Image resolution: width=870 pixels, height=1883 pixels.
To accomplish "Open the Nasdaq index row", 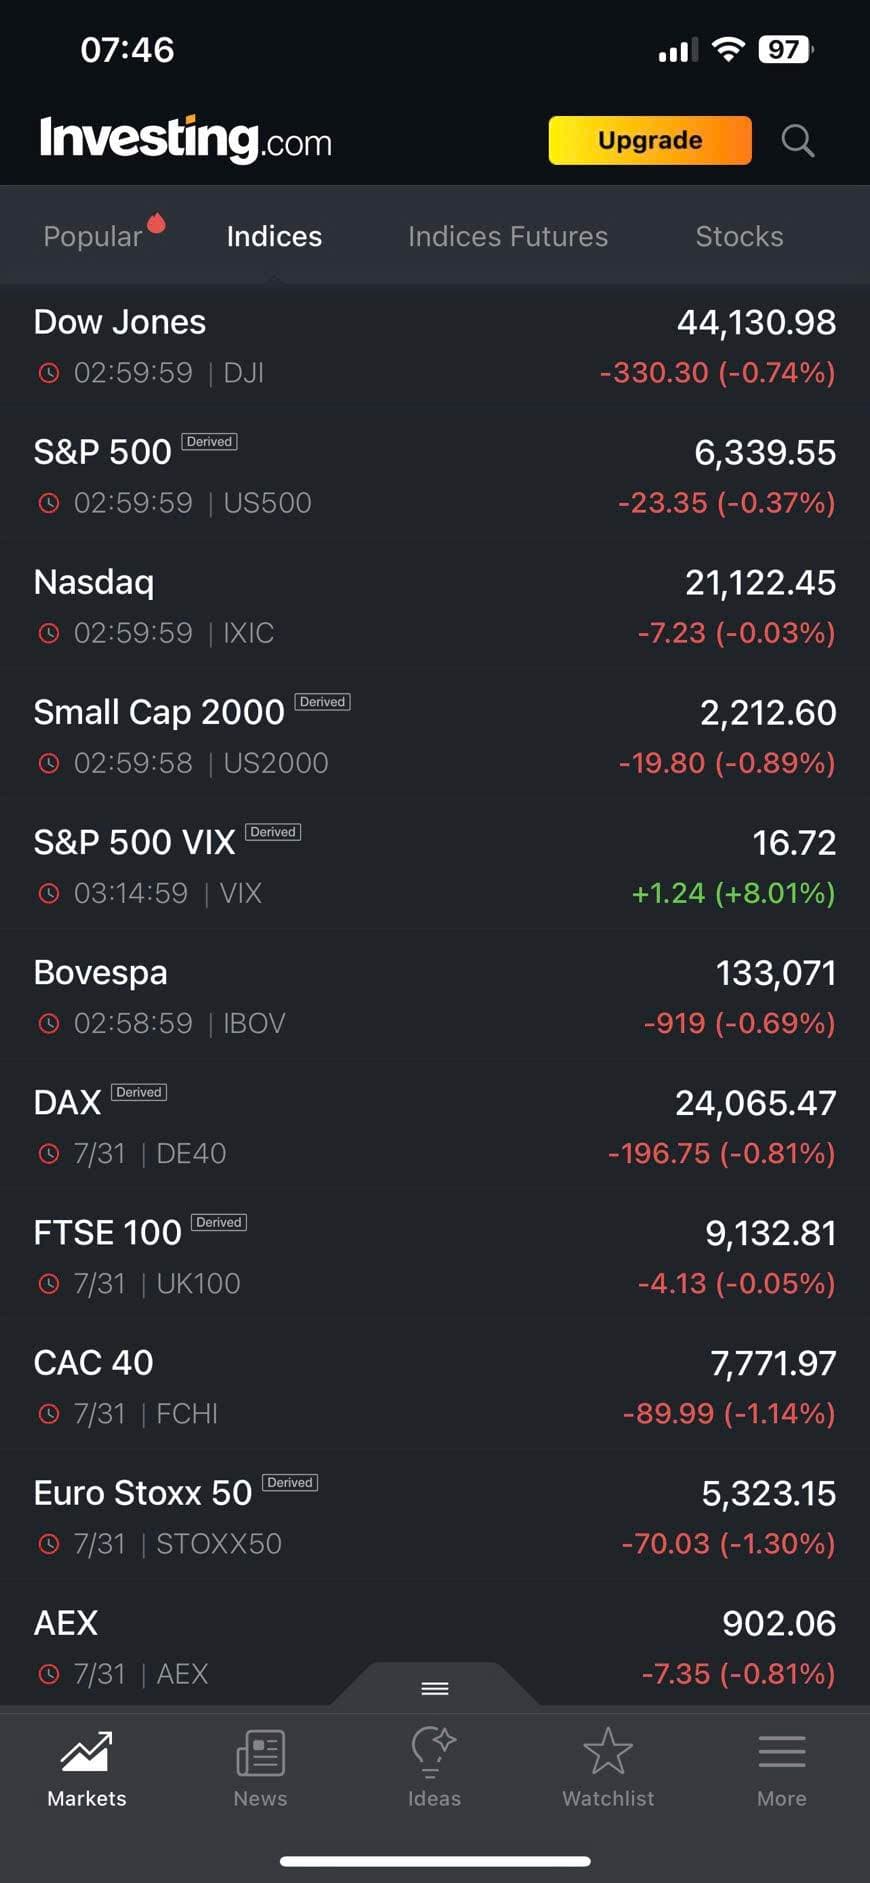I will [435, 606].
